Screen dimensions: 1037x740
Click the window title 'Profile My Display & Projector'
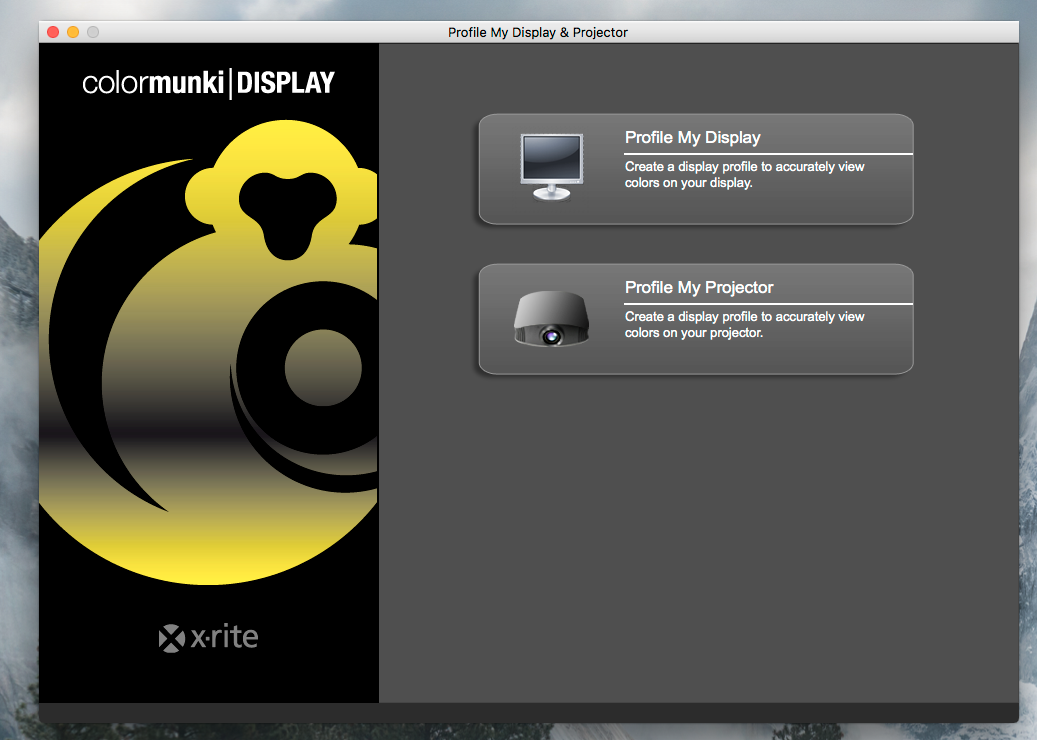(538, 32)
